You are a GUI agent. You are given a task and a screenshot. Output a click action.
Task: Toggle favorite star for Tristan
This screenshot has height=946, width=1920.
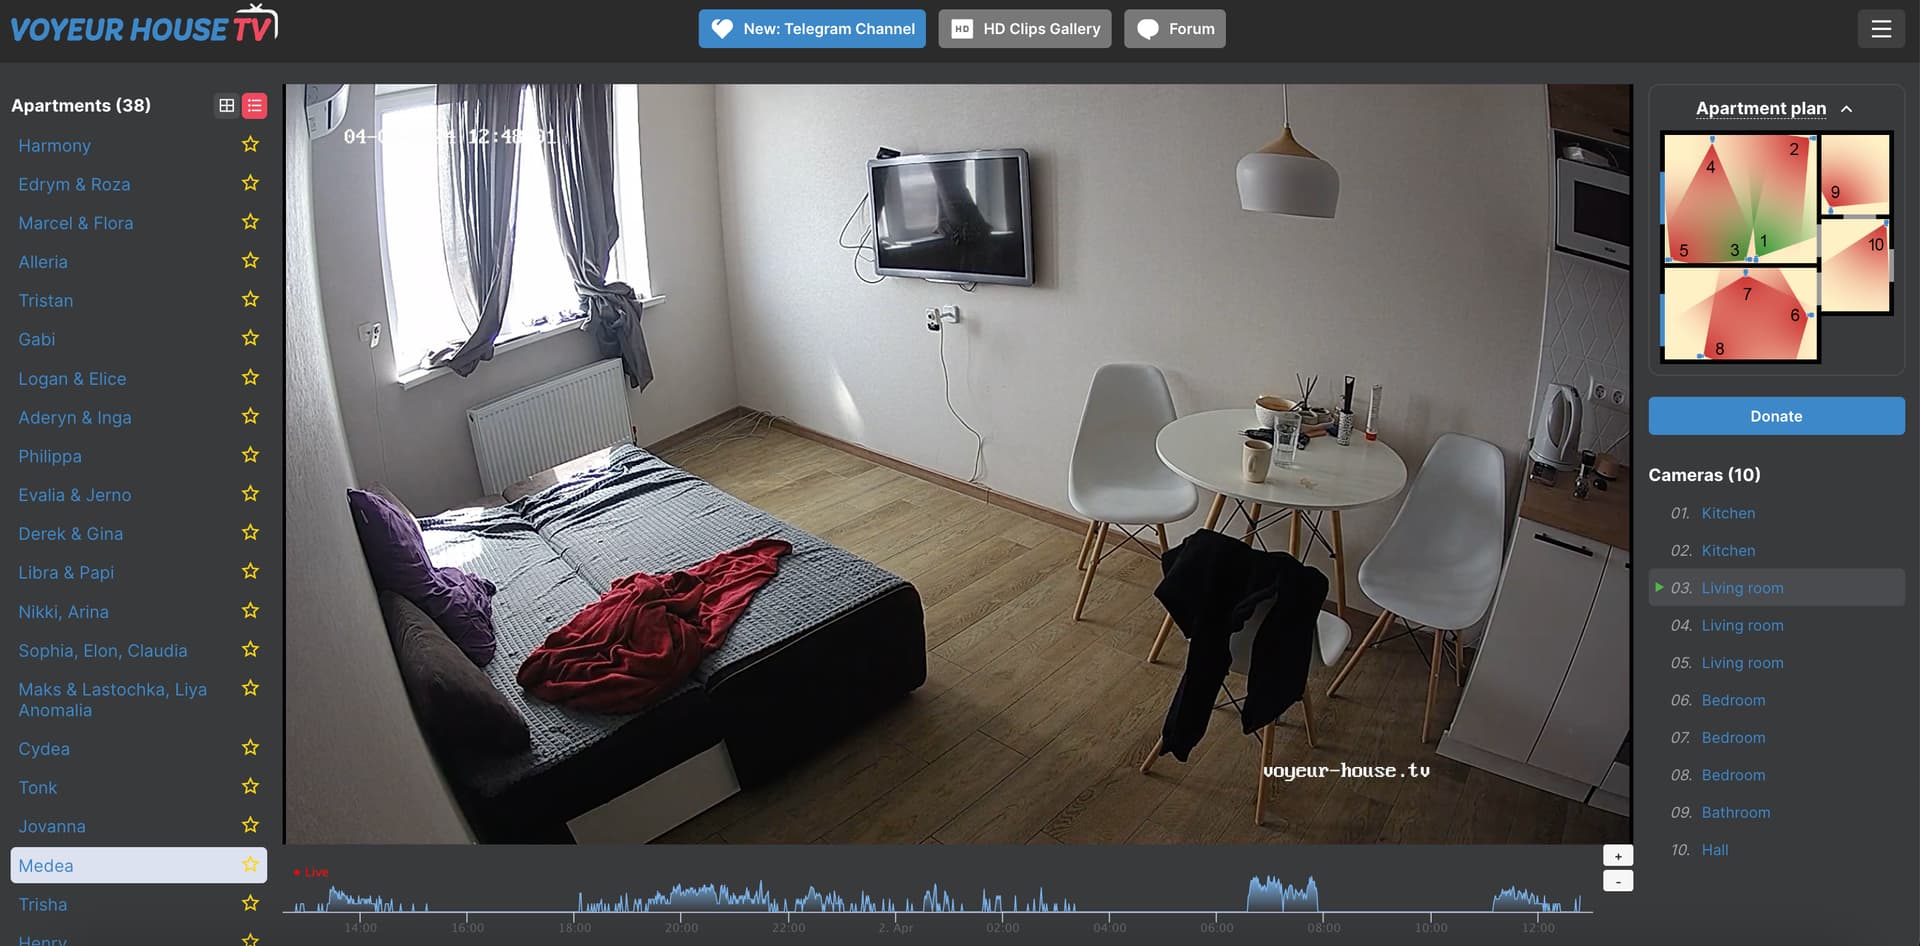(x=250, y=300)
